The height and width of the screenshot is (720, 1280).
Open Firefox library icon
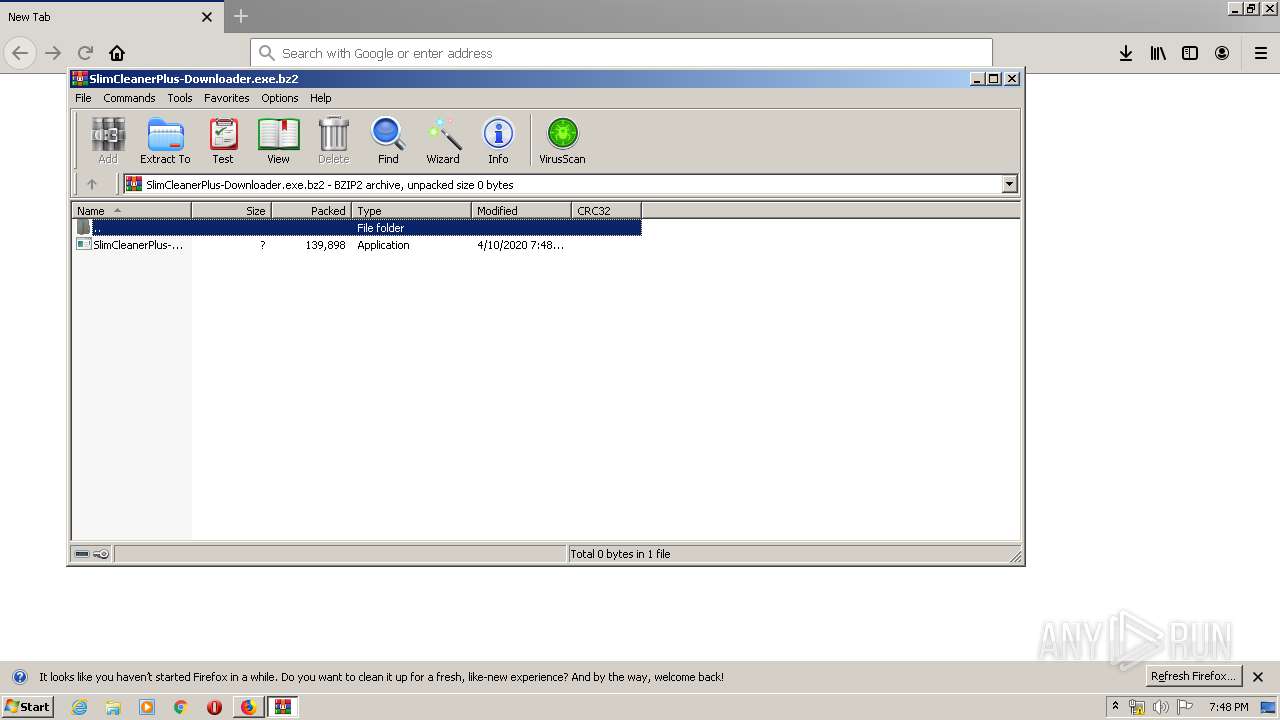tap(1158, 53)
